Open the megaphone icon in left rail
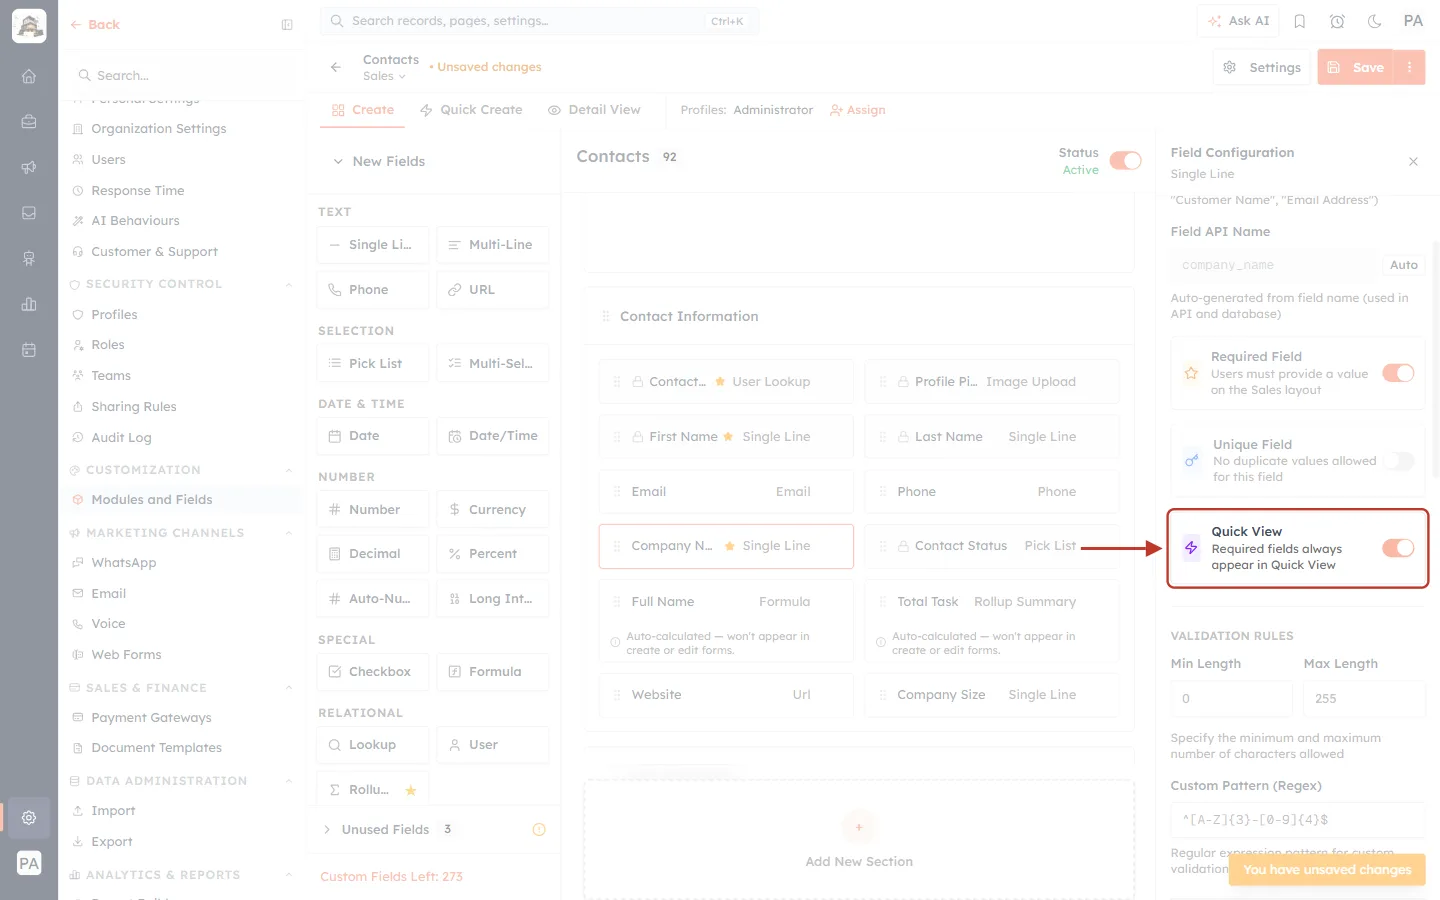Viewport: 1440px width, 900px height. pyautogui.click(x=29, y=167)
